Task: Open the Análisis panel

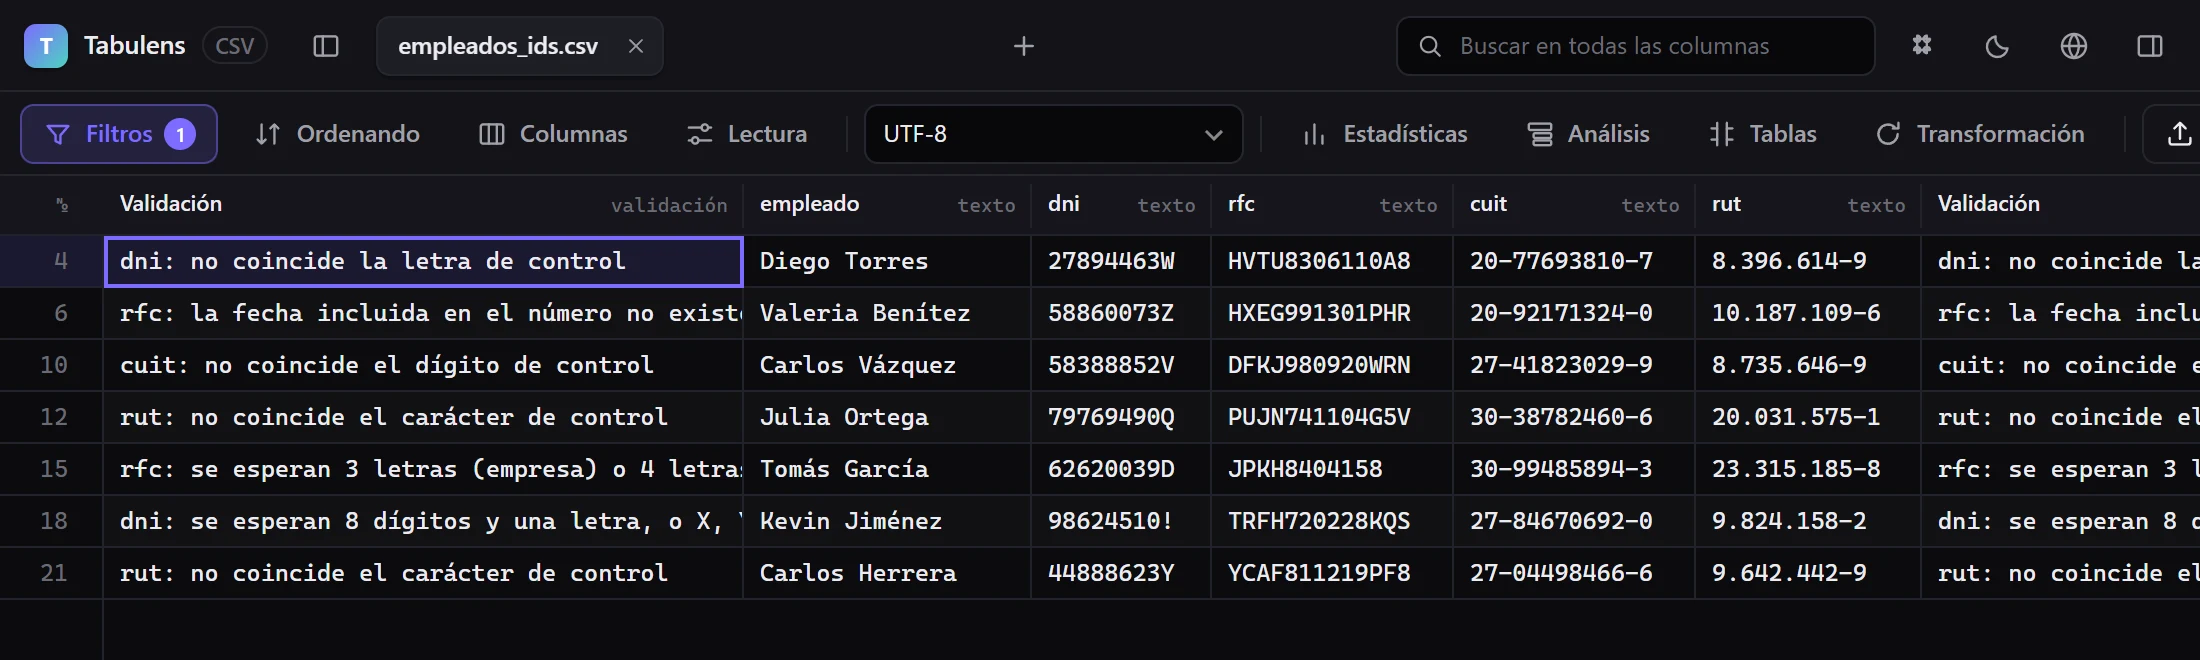Action: 1589,134
